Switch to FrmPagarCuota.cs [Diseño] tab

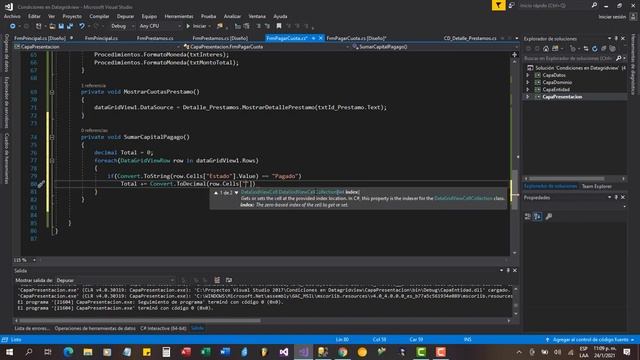(x=356, y=38)
